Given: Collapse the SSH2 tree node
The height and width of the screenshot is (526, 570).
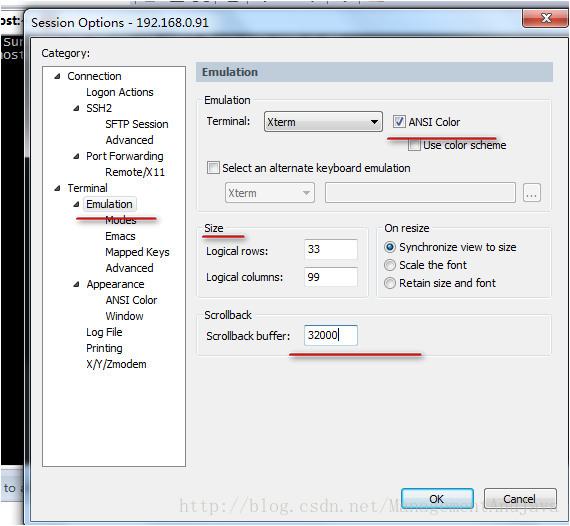Looking at the screenshot, I should tap(76, 108).
